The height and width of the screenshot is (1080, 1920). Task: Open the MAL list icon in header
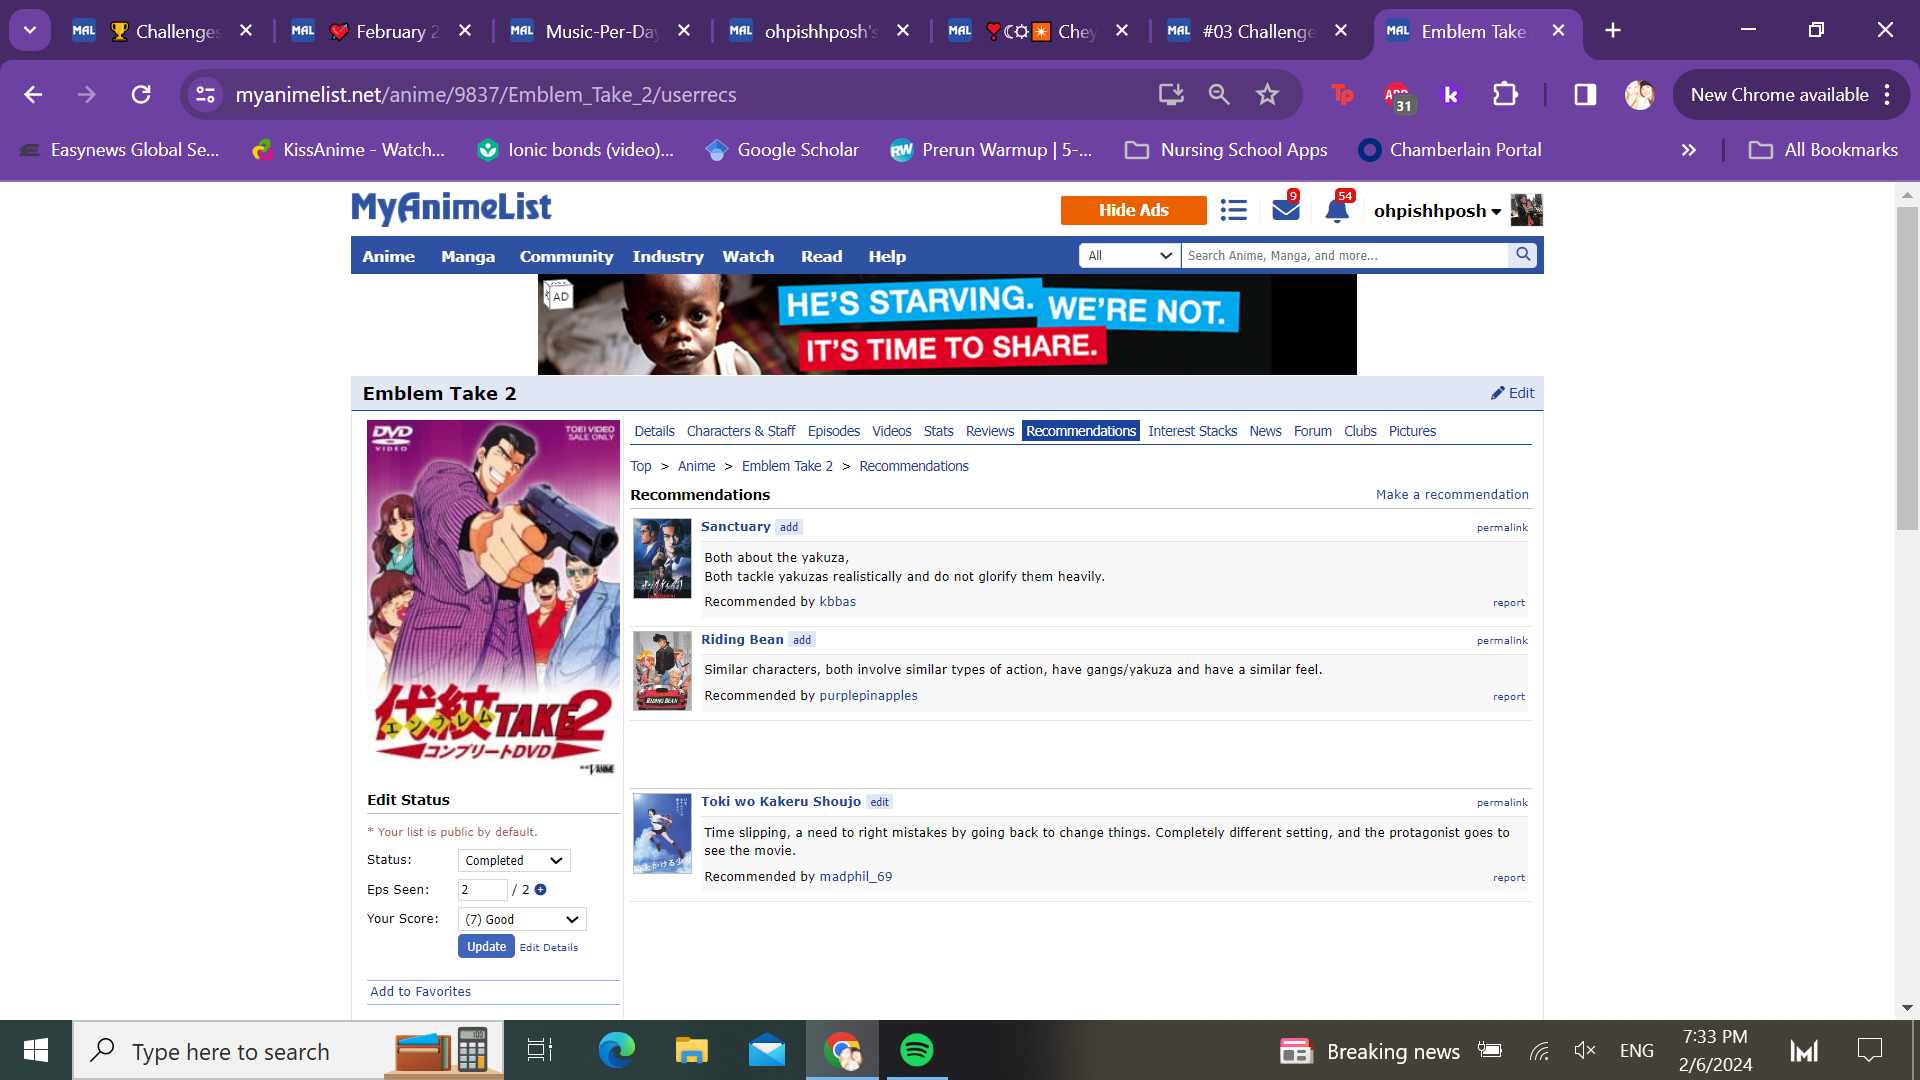click(1233, 210)
